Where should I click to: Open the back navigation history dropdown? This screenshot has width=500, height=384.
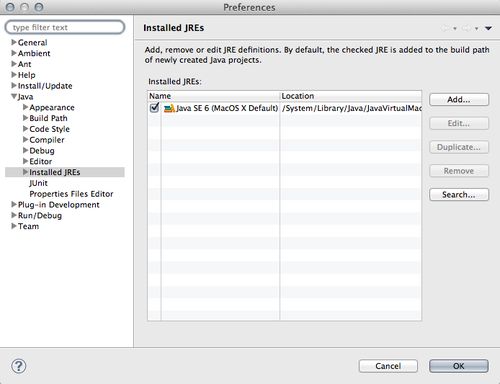[x=455, y=29]
